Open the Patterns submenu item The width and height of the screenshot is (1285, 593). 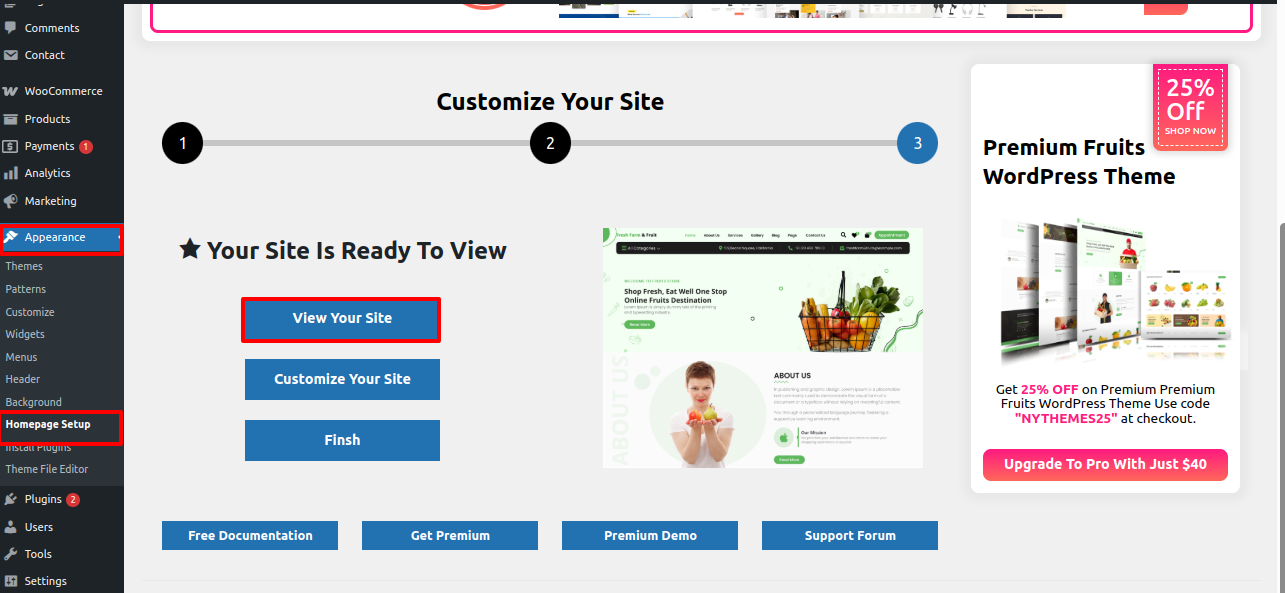pos(26,289)
